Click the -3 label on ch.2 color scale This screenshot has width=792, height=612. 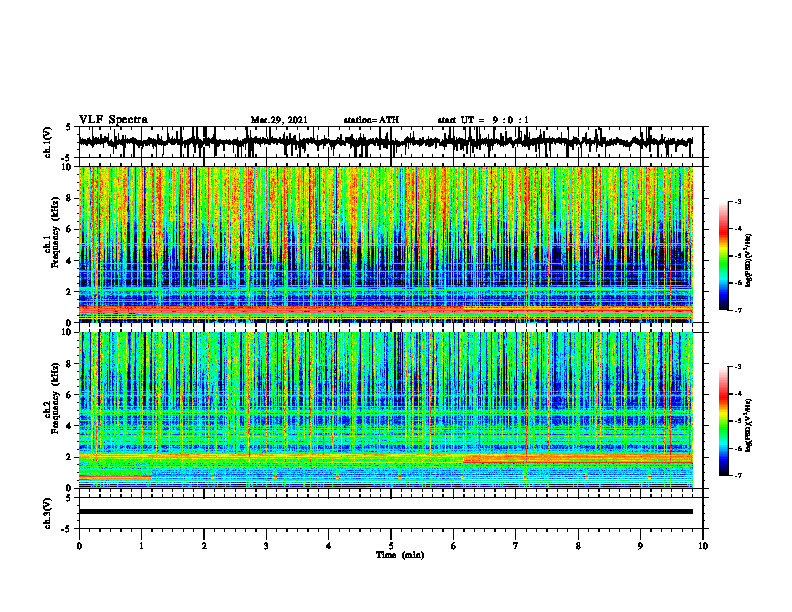(738, 367)
